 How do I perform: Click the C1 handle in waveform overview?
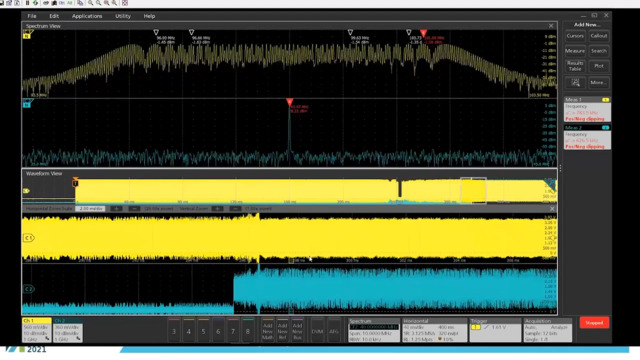(x=27, y=191)
